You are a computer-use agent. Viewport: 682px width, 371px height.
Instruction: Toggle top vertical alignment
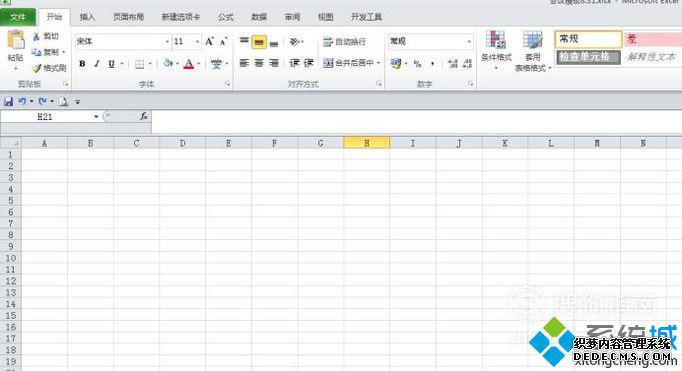click(x=244, y=42)
